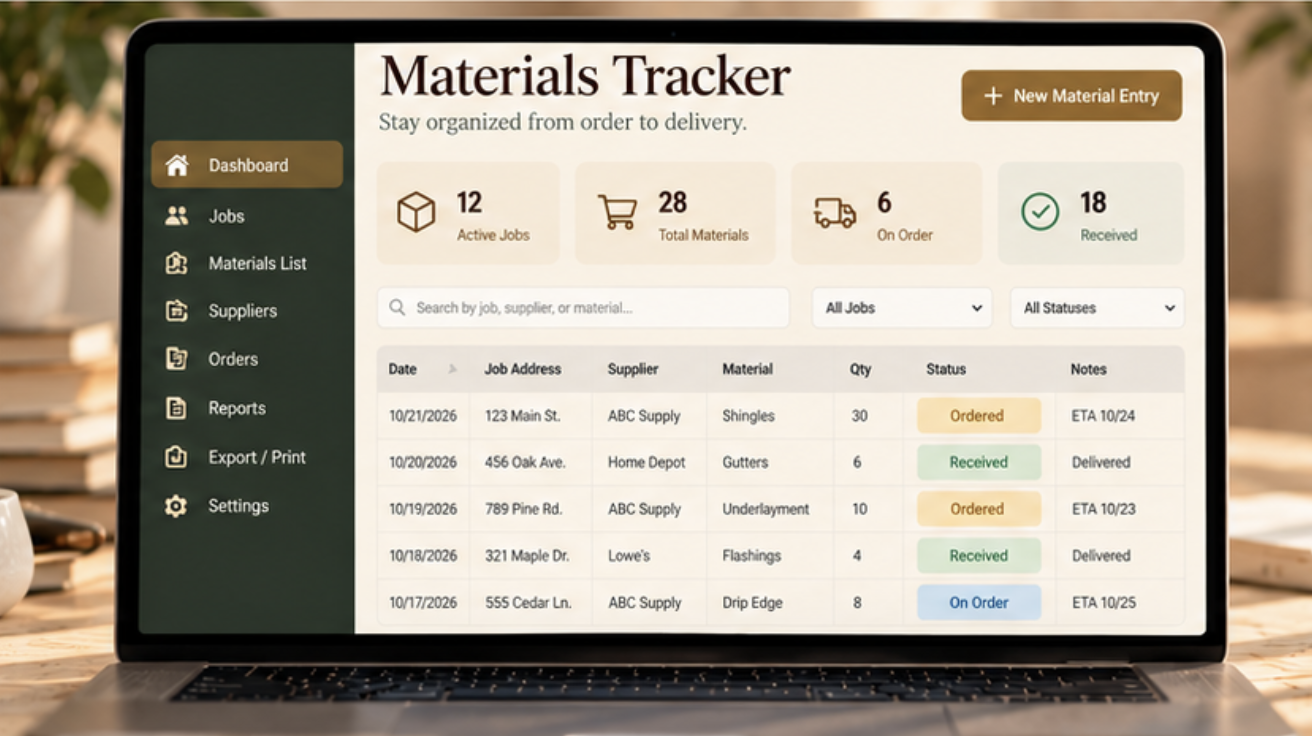Click the Jobs people icon in sidebar

point(177,216)
